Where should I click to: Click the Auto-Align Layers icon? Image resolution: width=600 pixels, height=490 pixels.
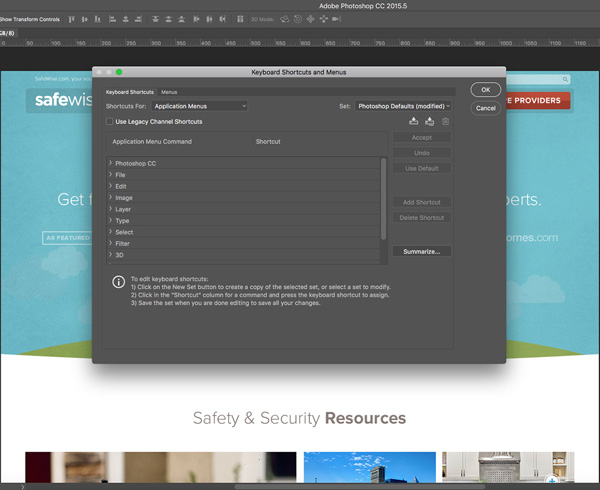tap(240, 19)
